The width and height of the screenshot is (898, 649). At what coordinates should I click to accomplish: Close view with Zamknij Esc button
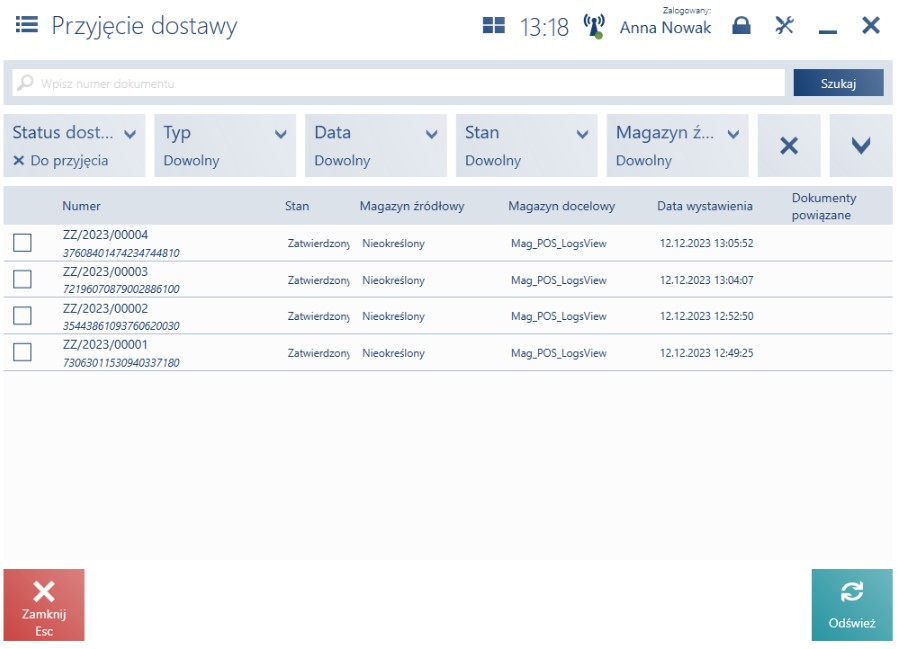point(44,605)
